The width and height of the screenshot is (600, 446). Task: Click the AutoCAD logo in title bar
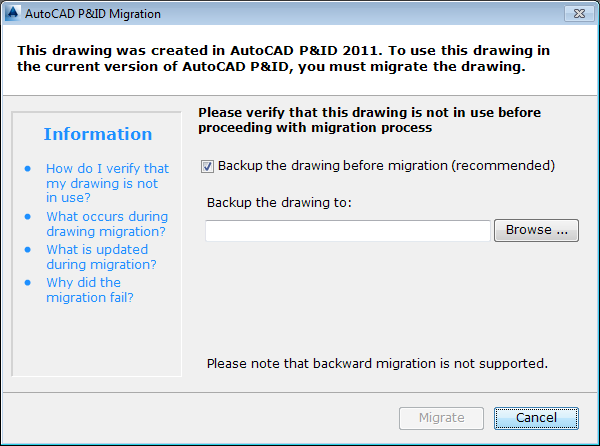pyautogui.click(x=12, y=14)
